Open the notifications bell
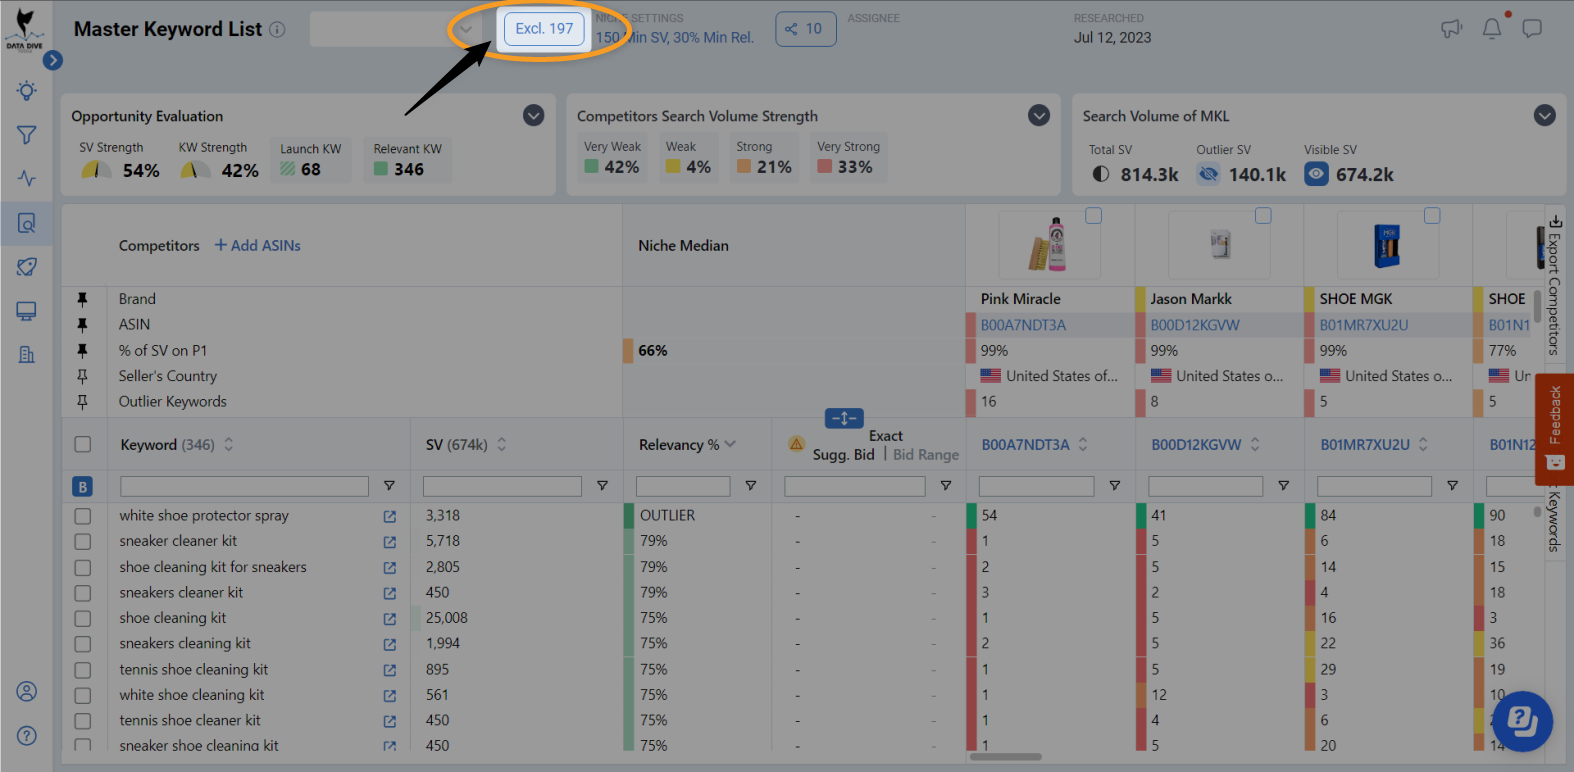 coord(1492,29)
